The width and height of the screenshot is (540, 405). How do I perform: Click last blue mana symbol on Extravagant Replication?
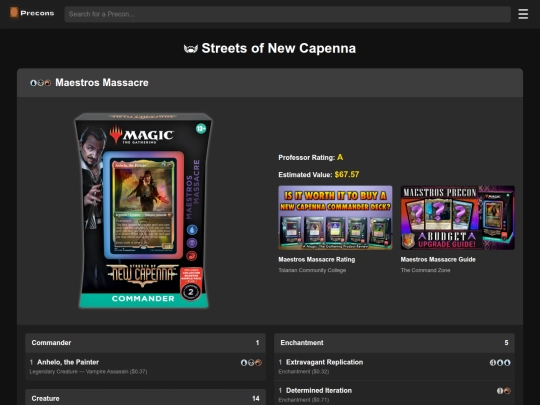tap(507, 363)
